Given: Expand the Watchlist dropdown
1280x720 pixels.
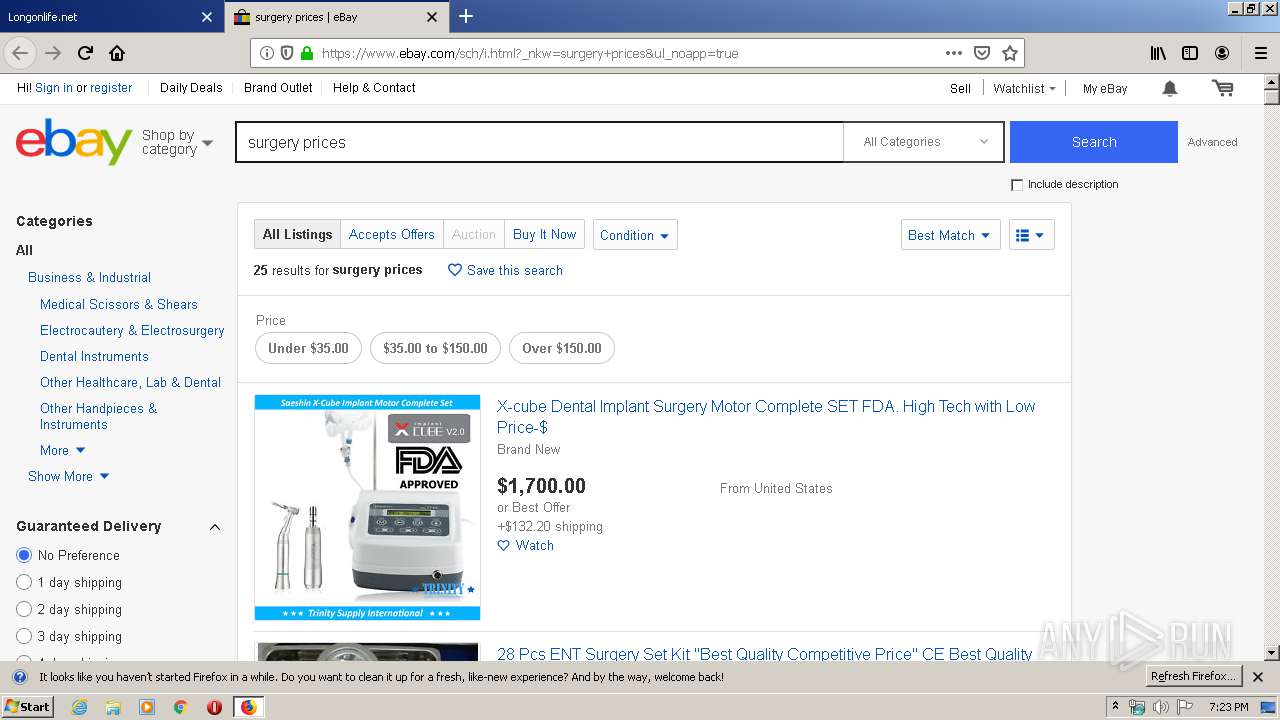Looking at the screenshot, I should (x=1024, y=88).
